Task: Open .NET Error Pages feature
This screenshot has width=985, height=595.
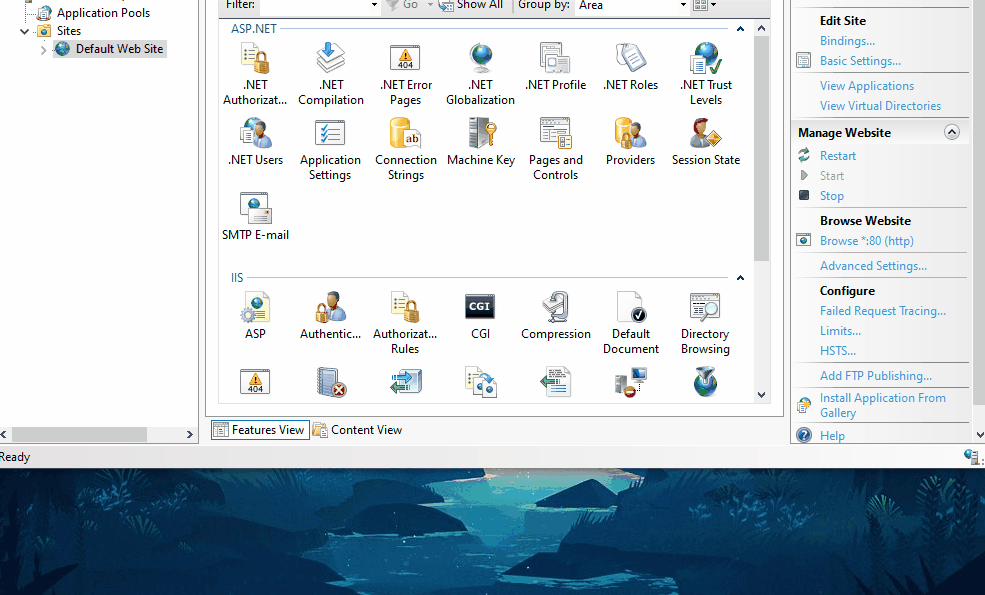Action: tap(406, 74)
